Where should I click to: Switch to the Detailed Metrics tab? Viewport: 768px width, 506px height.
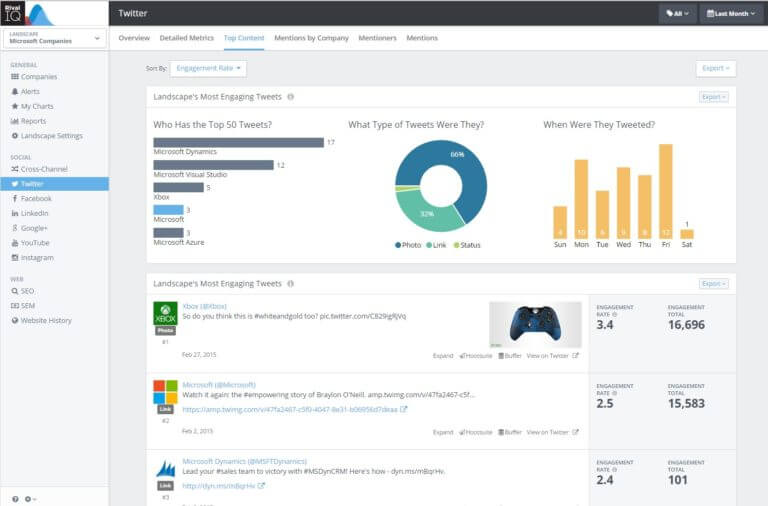click(187, 38)
